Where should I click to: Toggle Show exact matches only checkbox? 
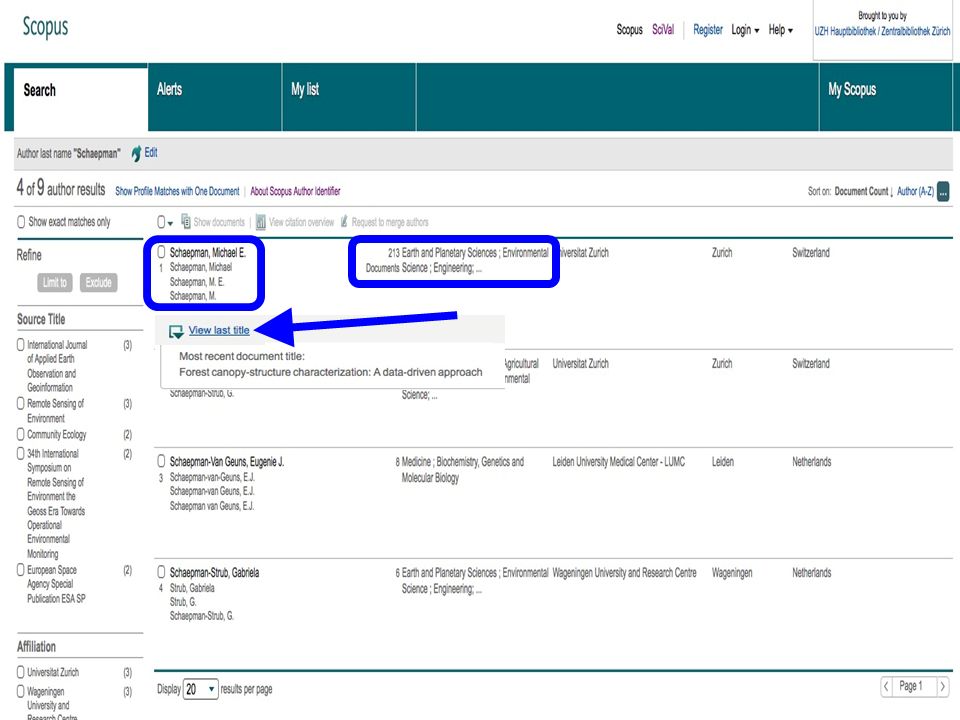click(21, 222)
